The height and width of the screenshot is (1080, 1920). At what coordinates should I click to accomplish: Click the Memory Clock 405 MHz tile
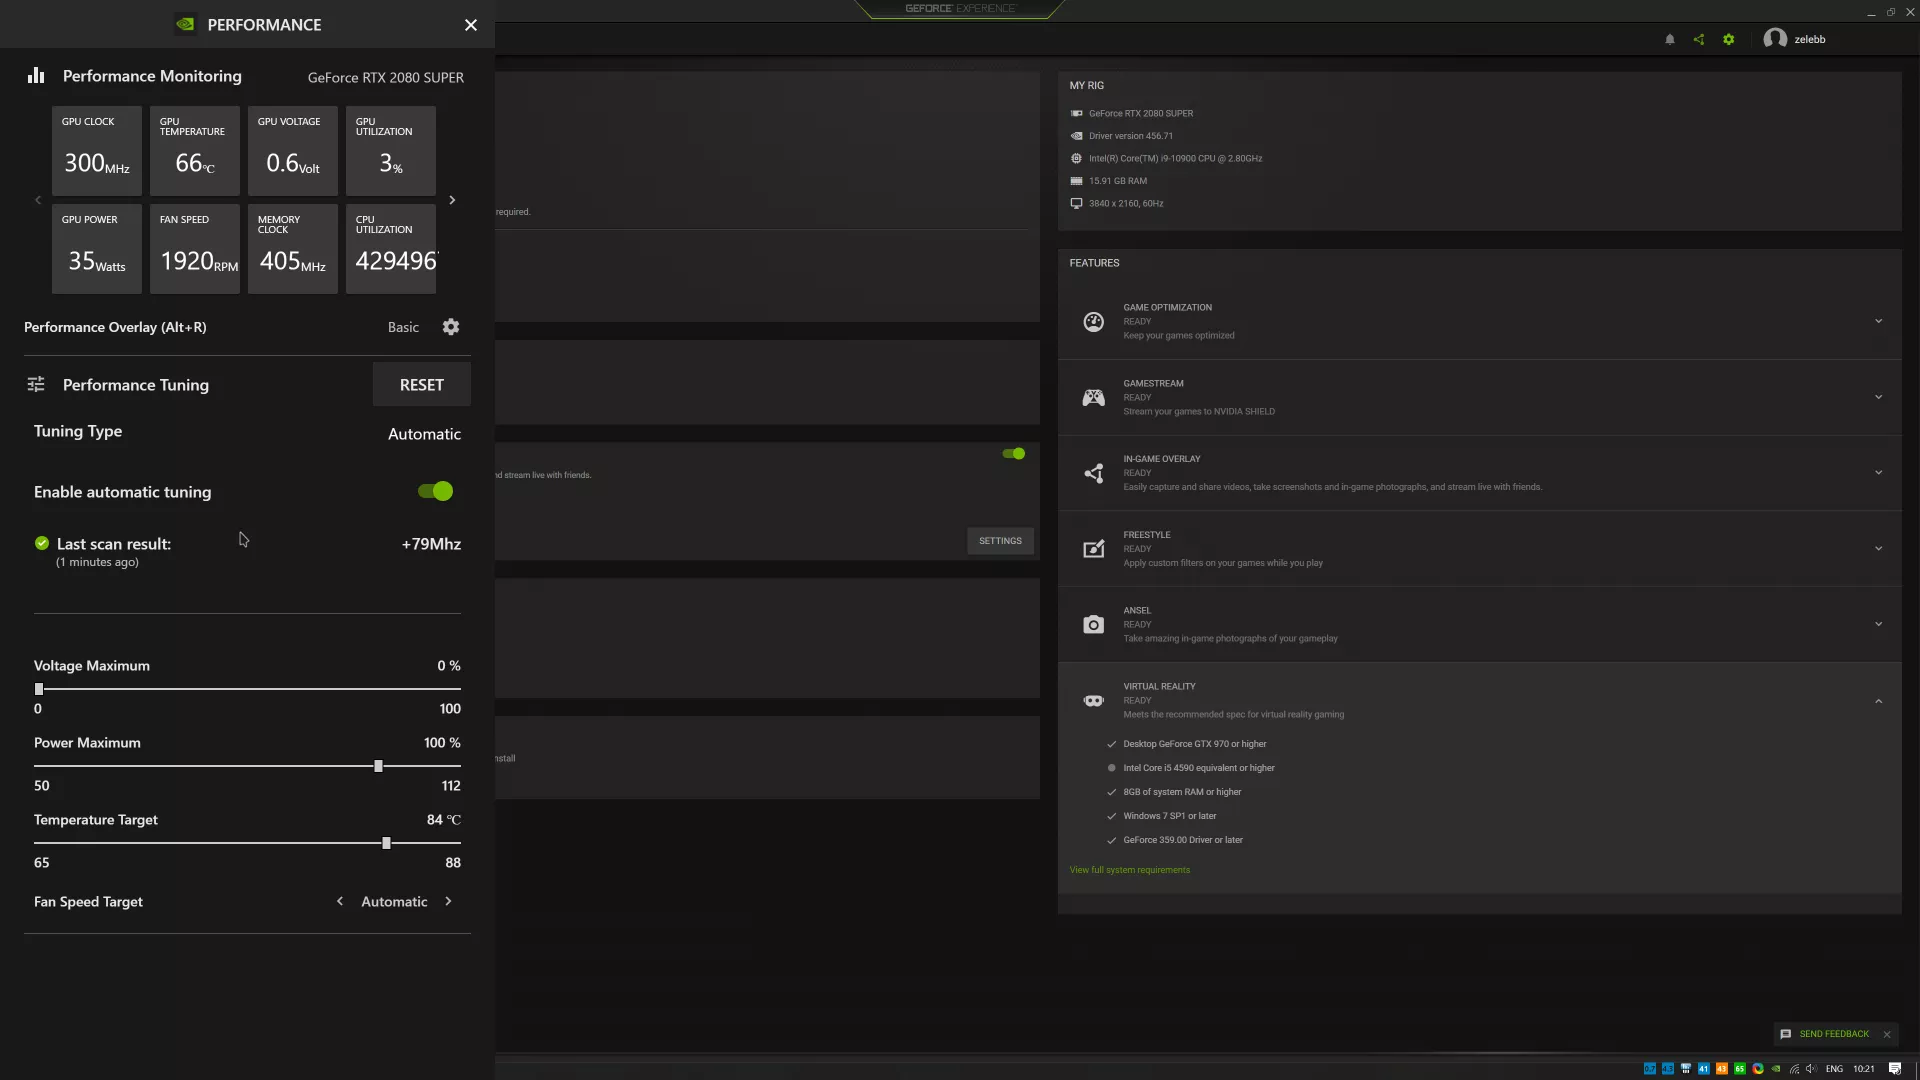[292, 249]
